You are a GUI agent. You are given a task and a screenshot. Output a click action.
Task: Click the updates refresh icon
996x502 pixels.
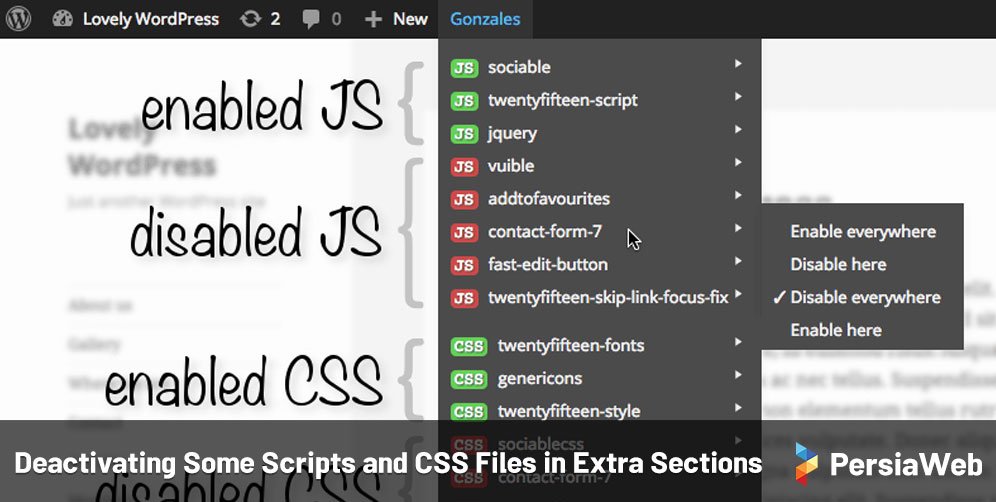coord(250,19)
